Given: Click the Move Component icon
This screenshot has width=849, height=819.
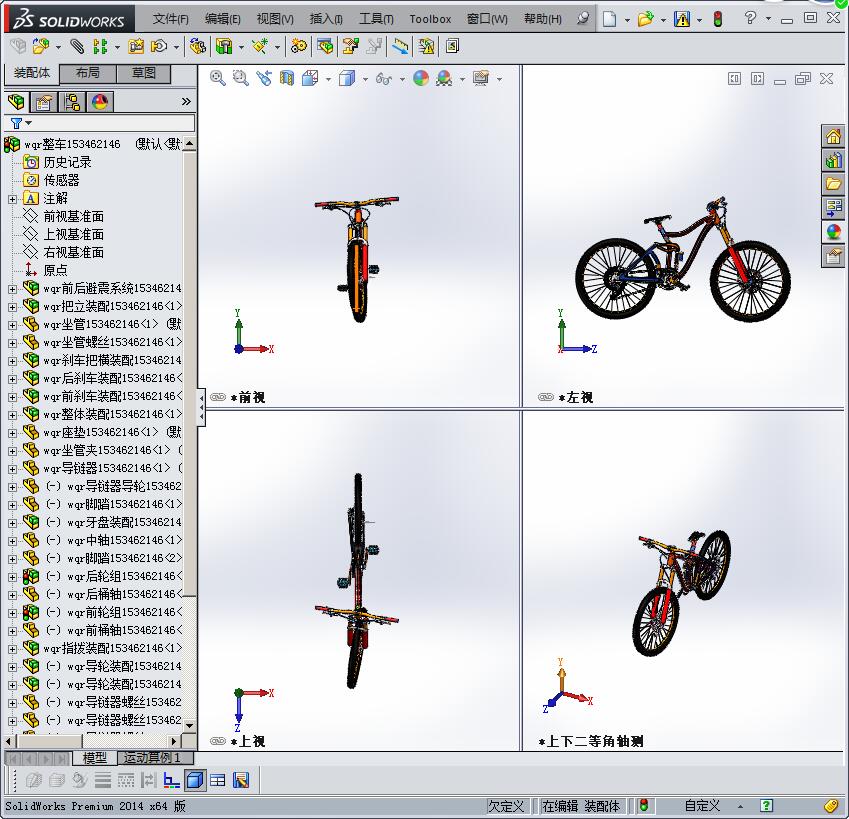Looking at the screenshot, I should click(x=159, y=47).
